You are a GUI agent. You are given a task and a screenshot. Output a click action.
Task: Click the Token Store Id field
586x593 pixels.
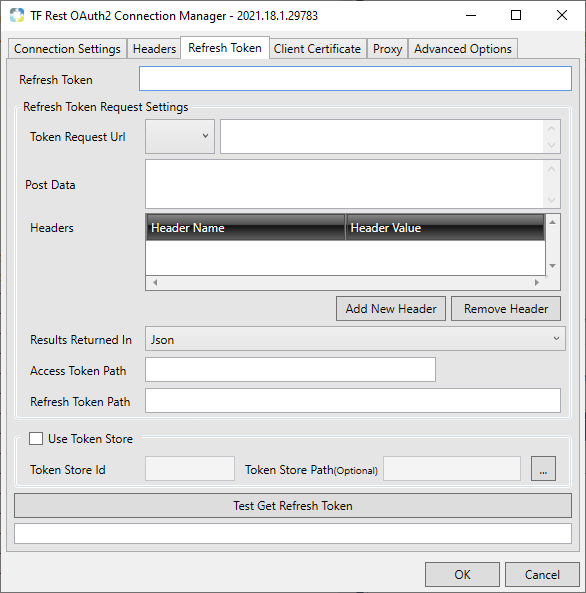[x=190, y=469]
